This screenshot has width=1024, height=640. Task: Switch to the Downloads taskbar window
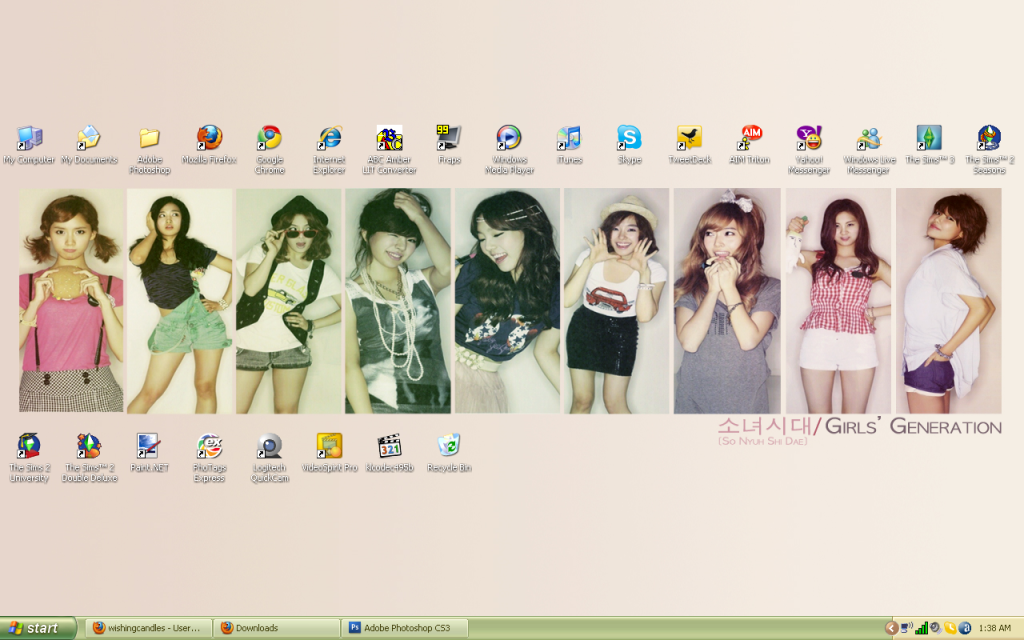point(278,628)
